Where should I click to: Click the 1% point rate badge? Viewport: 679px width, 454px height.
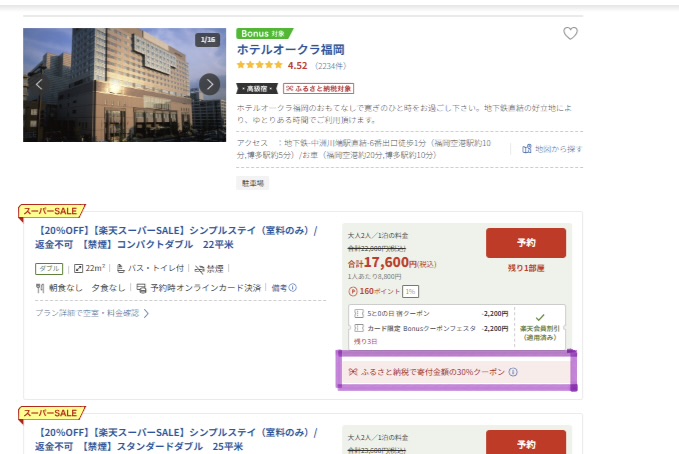coord(410,291)
